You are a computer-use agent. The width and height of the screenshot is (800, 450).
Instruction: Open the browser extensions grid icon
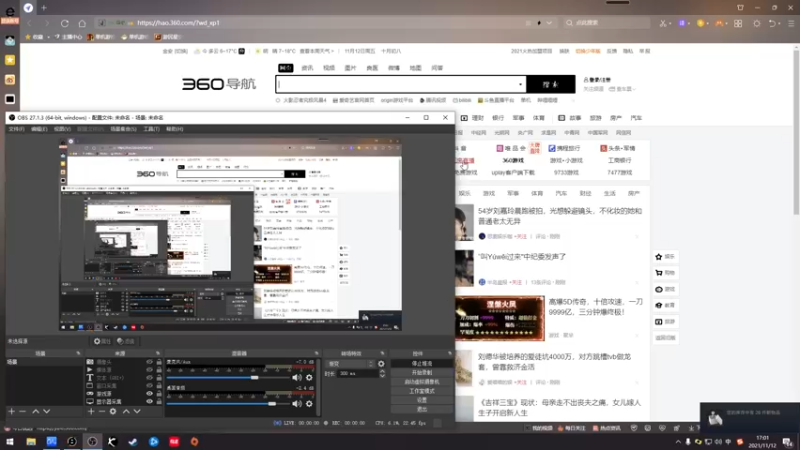738,23
